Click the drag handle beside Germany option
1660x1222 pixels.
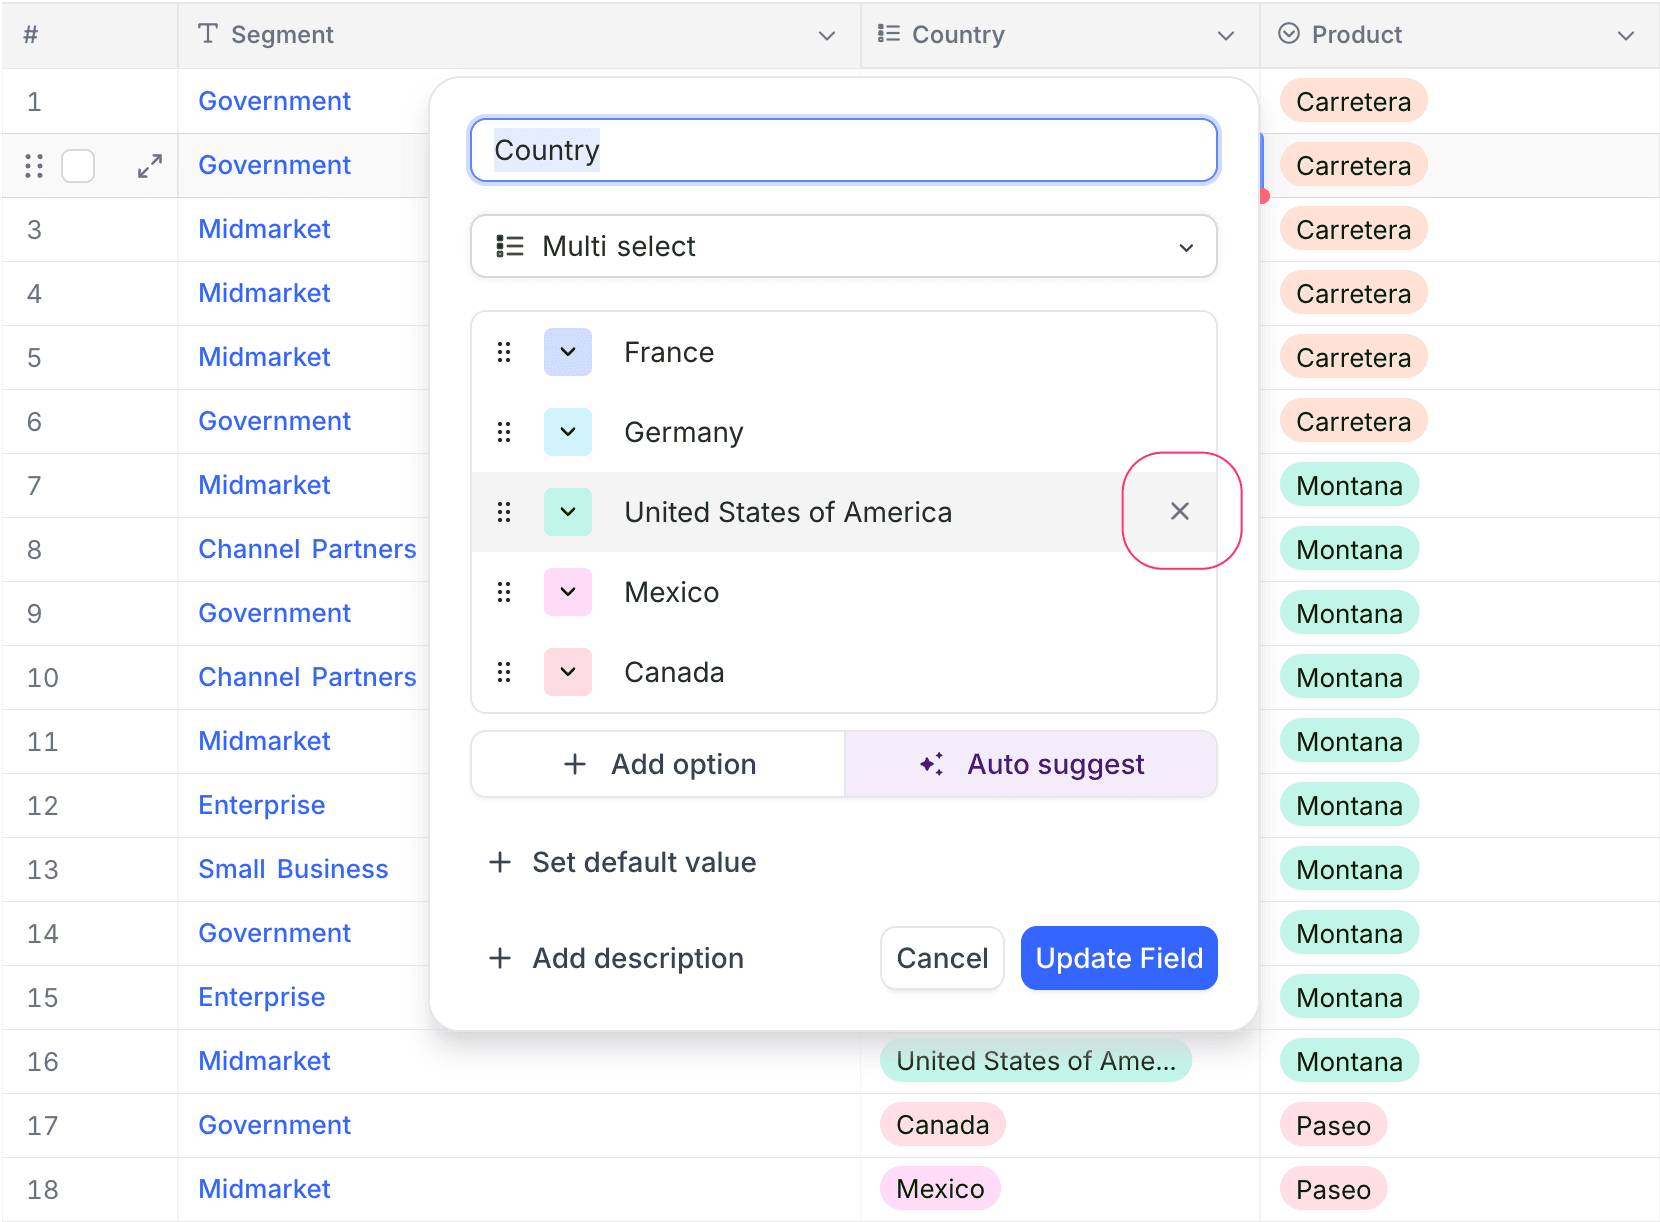click(x=504, y=432)
